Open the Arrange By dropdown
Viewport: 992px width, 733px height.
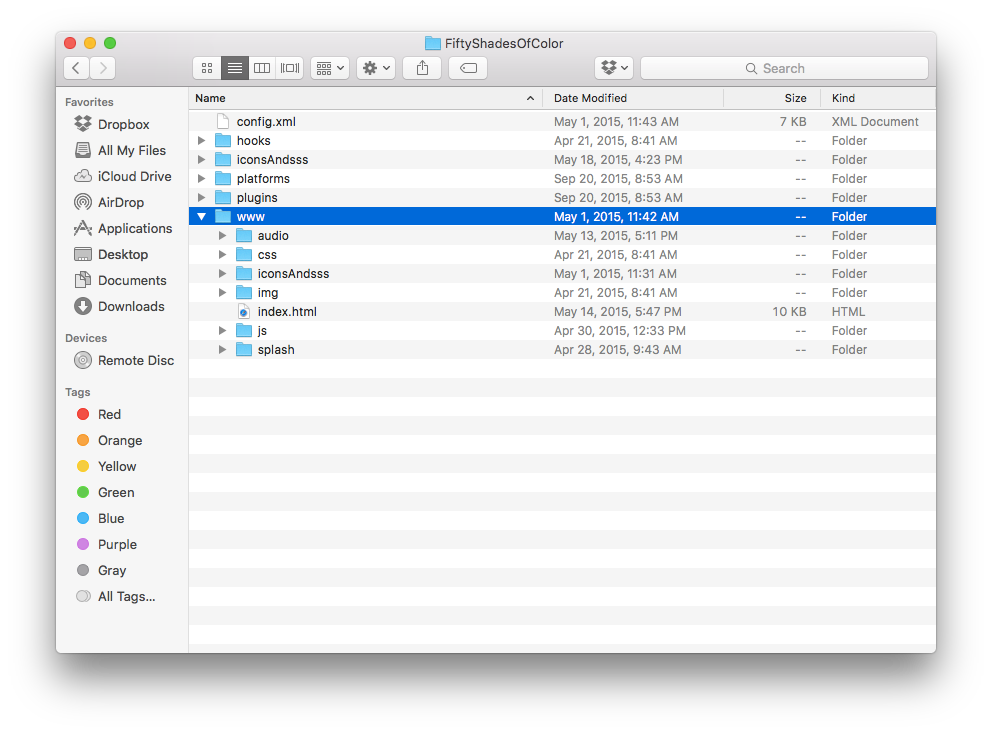[x=328, y=67]
